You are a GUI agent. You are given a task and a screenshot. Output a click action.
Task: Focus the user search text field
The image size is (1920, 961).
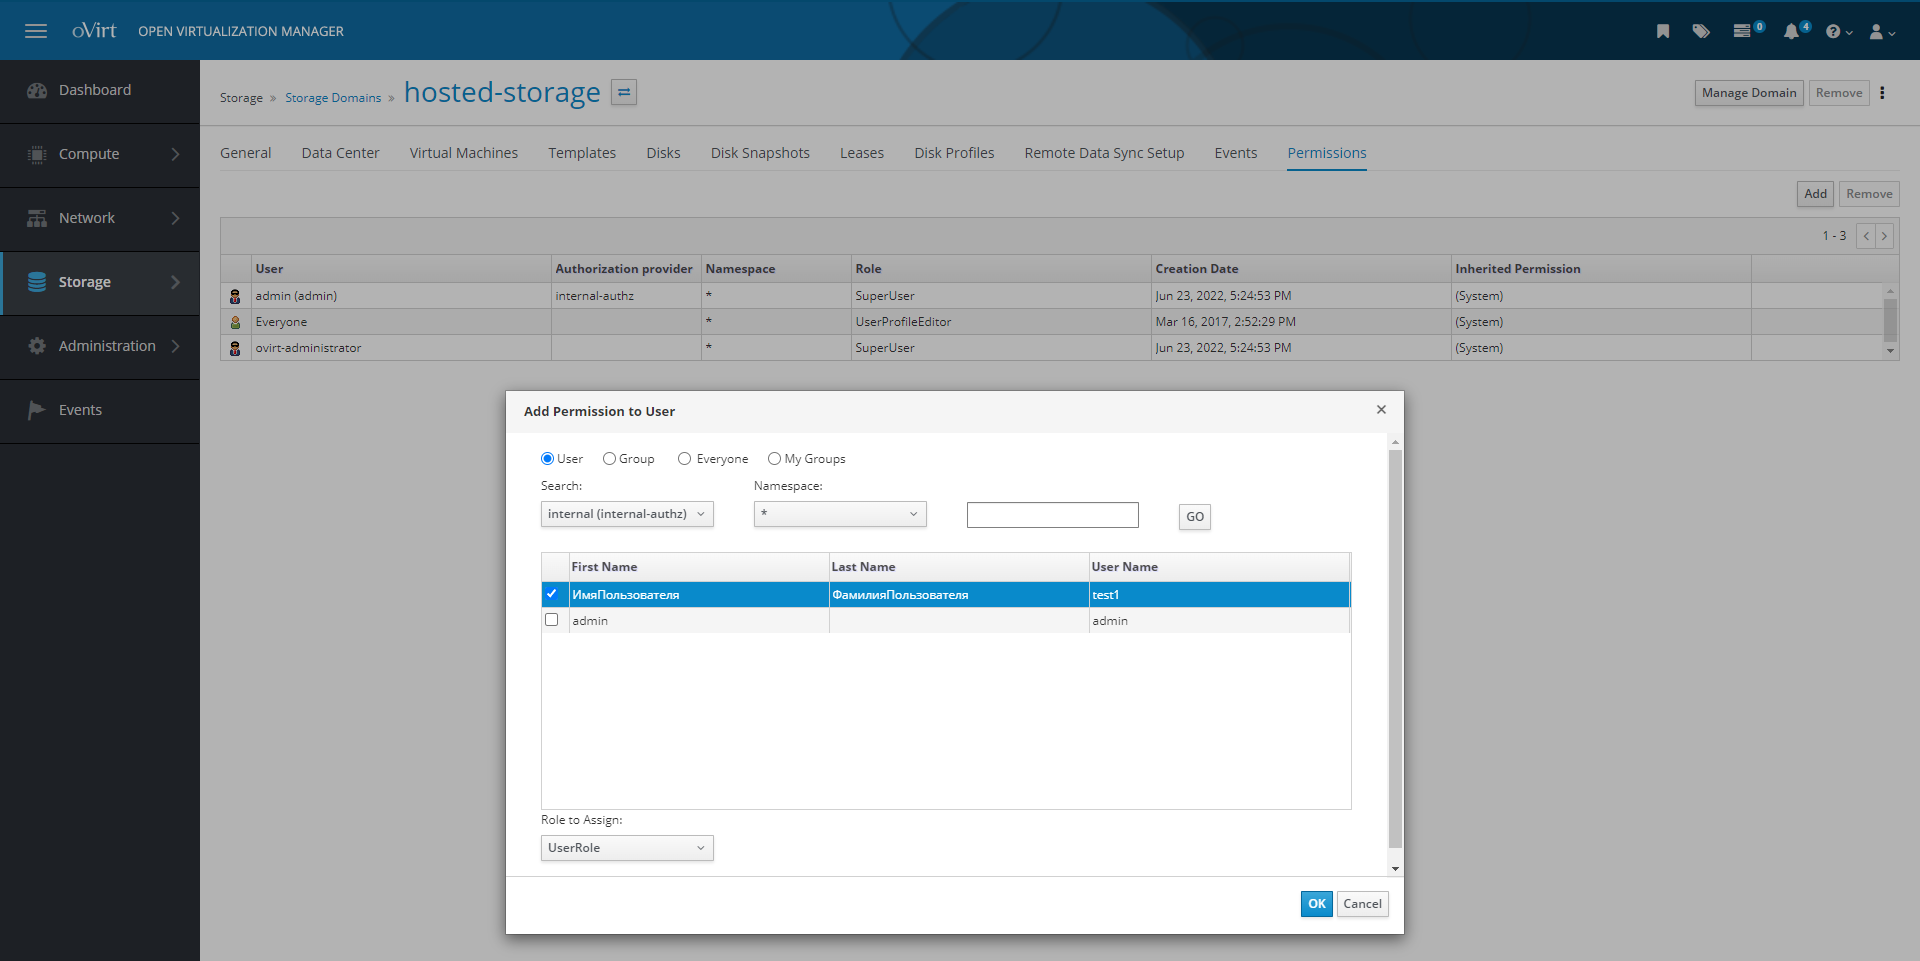[x=1052, y=515]
